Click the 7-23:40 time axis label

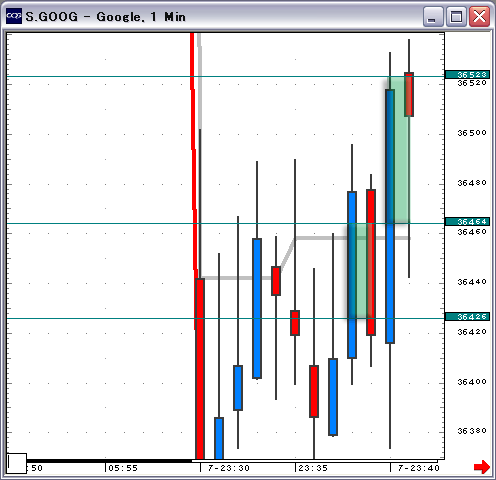419,468
